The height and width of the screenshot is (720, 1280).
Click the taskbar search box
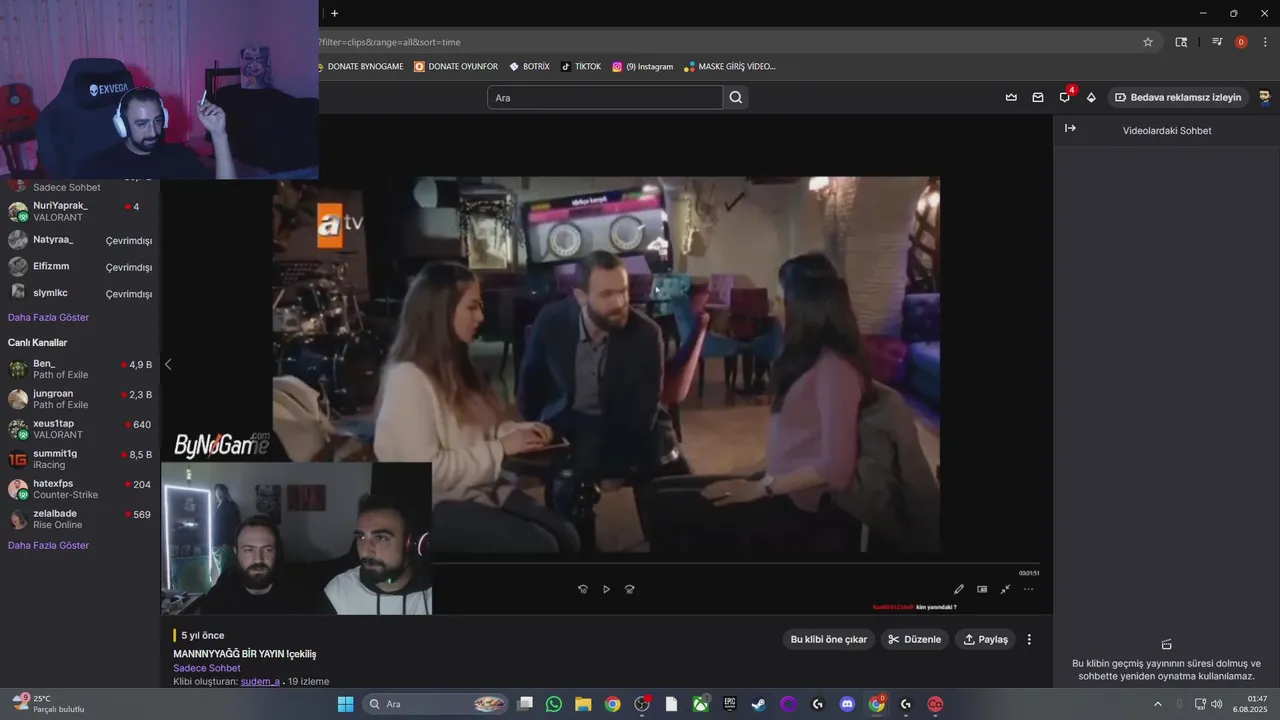(436, 704)
